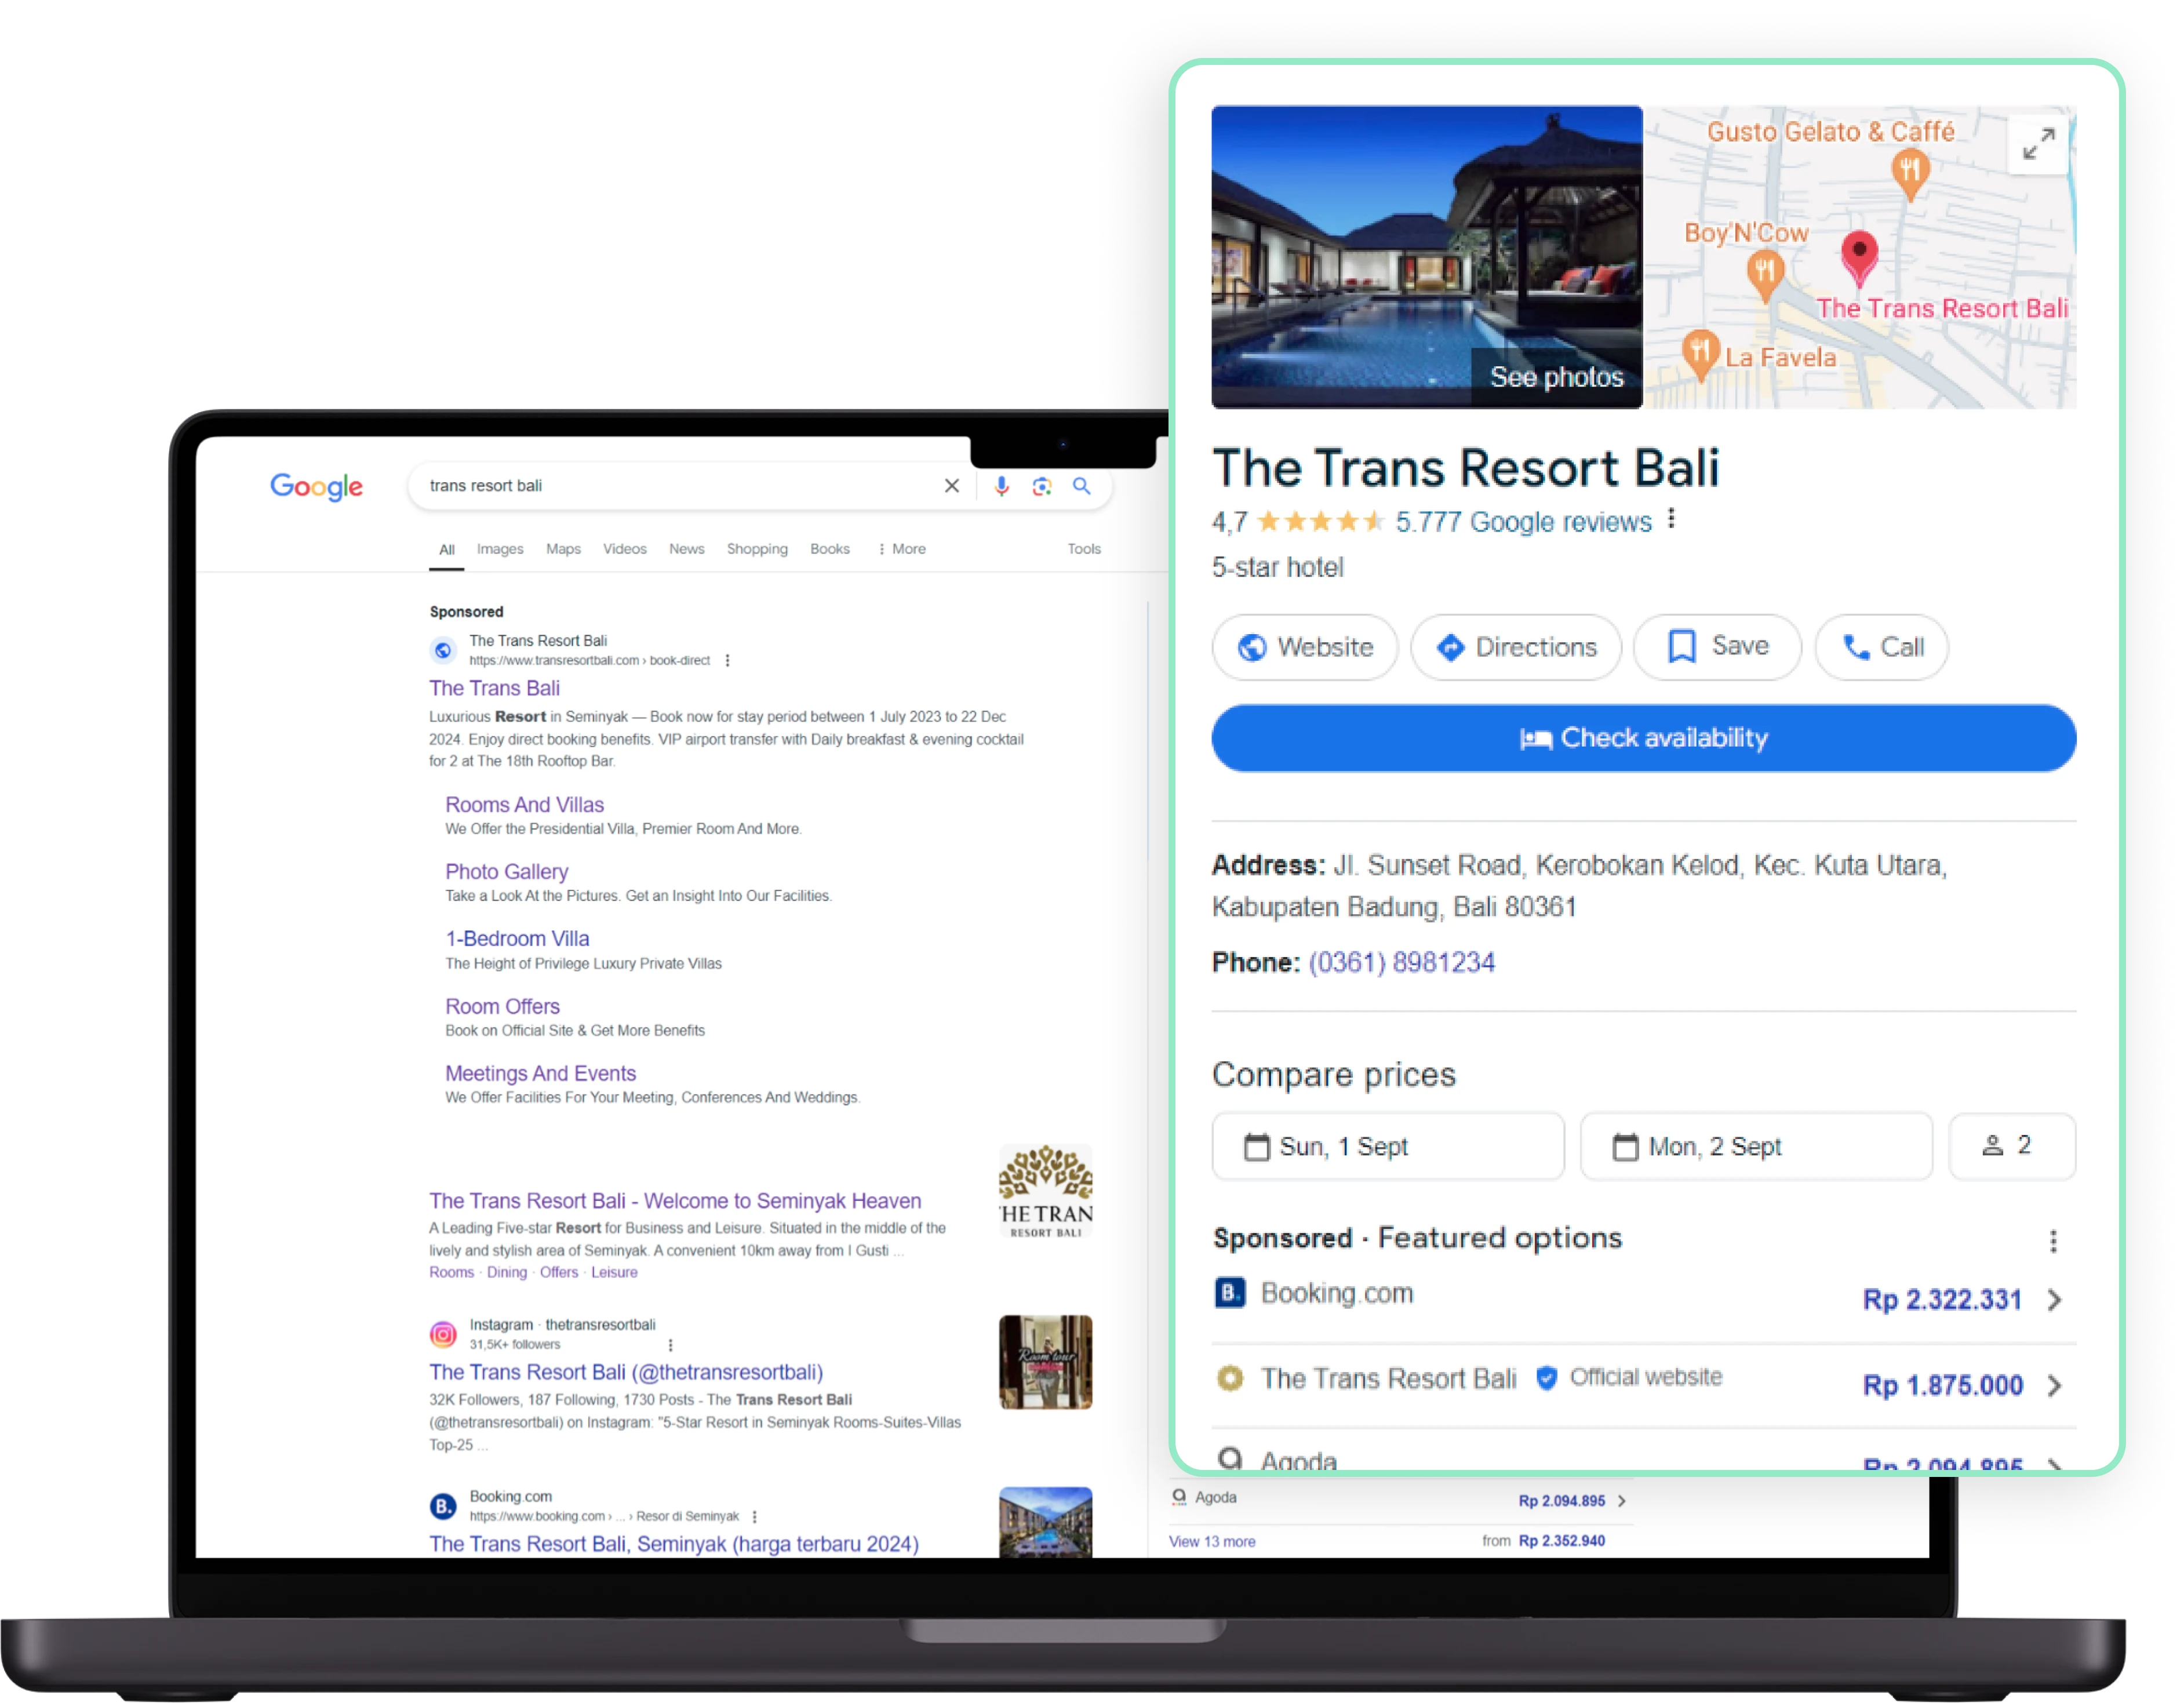Click the Instagram logo icon in results
This screenshot has width=2184, height=1703.
(x=443, y=1334)
